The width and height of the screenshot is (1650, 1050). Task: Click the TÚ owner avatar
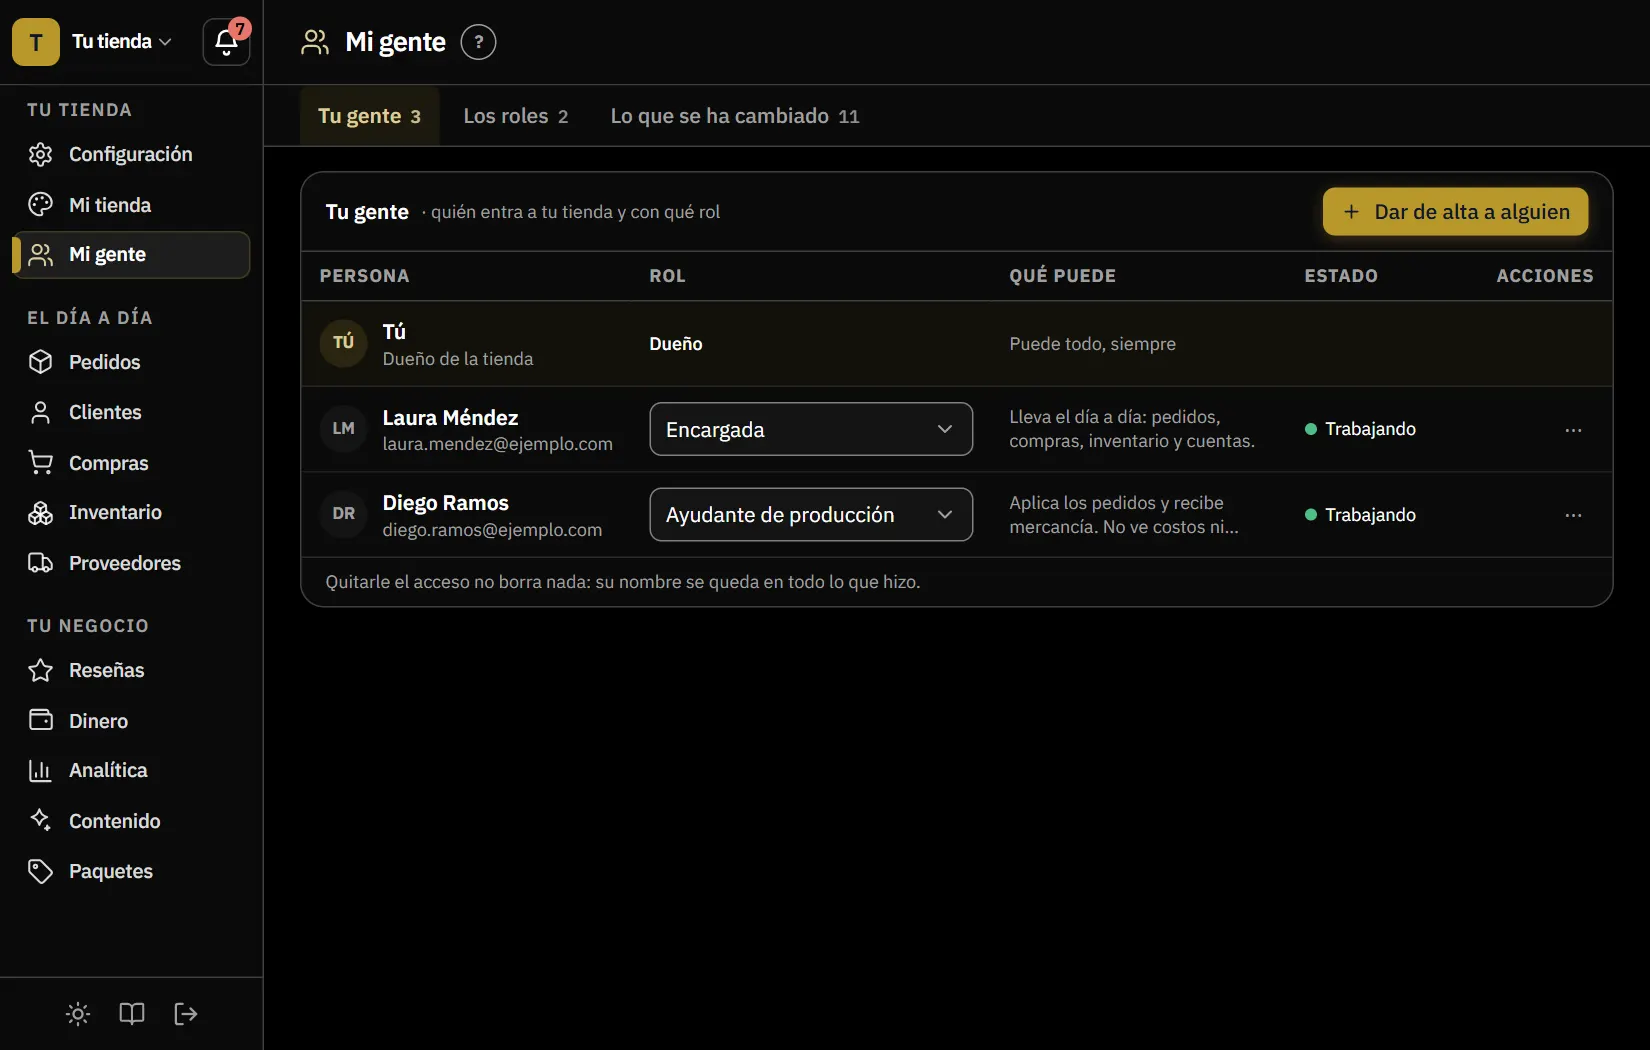tap(344, 343)
